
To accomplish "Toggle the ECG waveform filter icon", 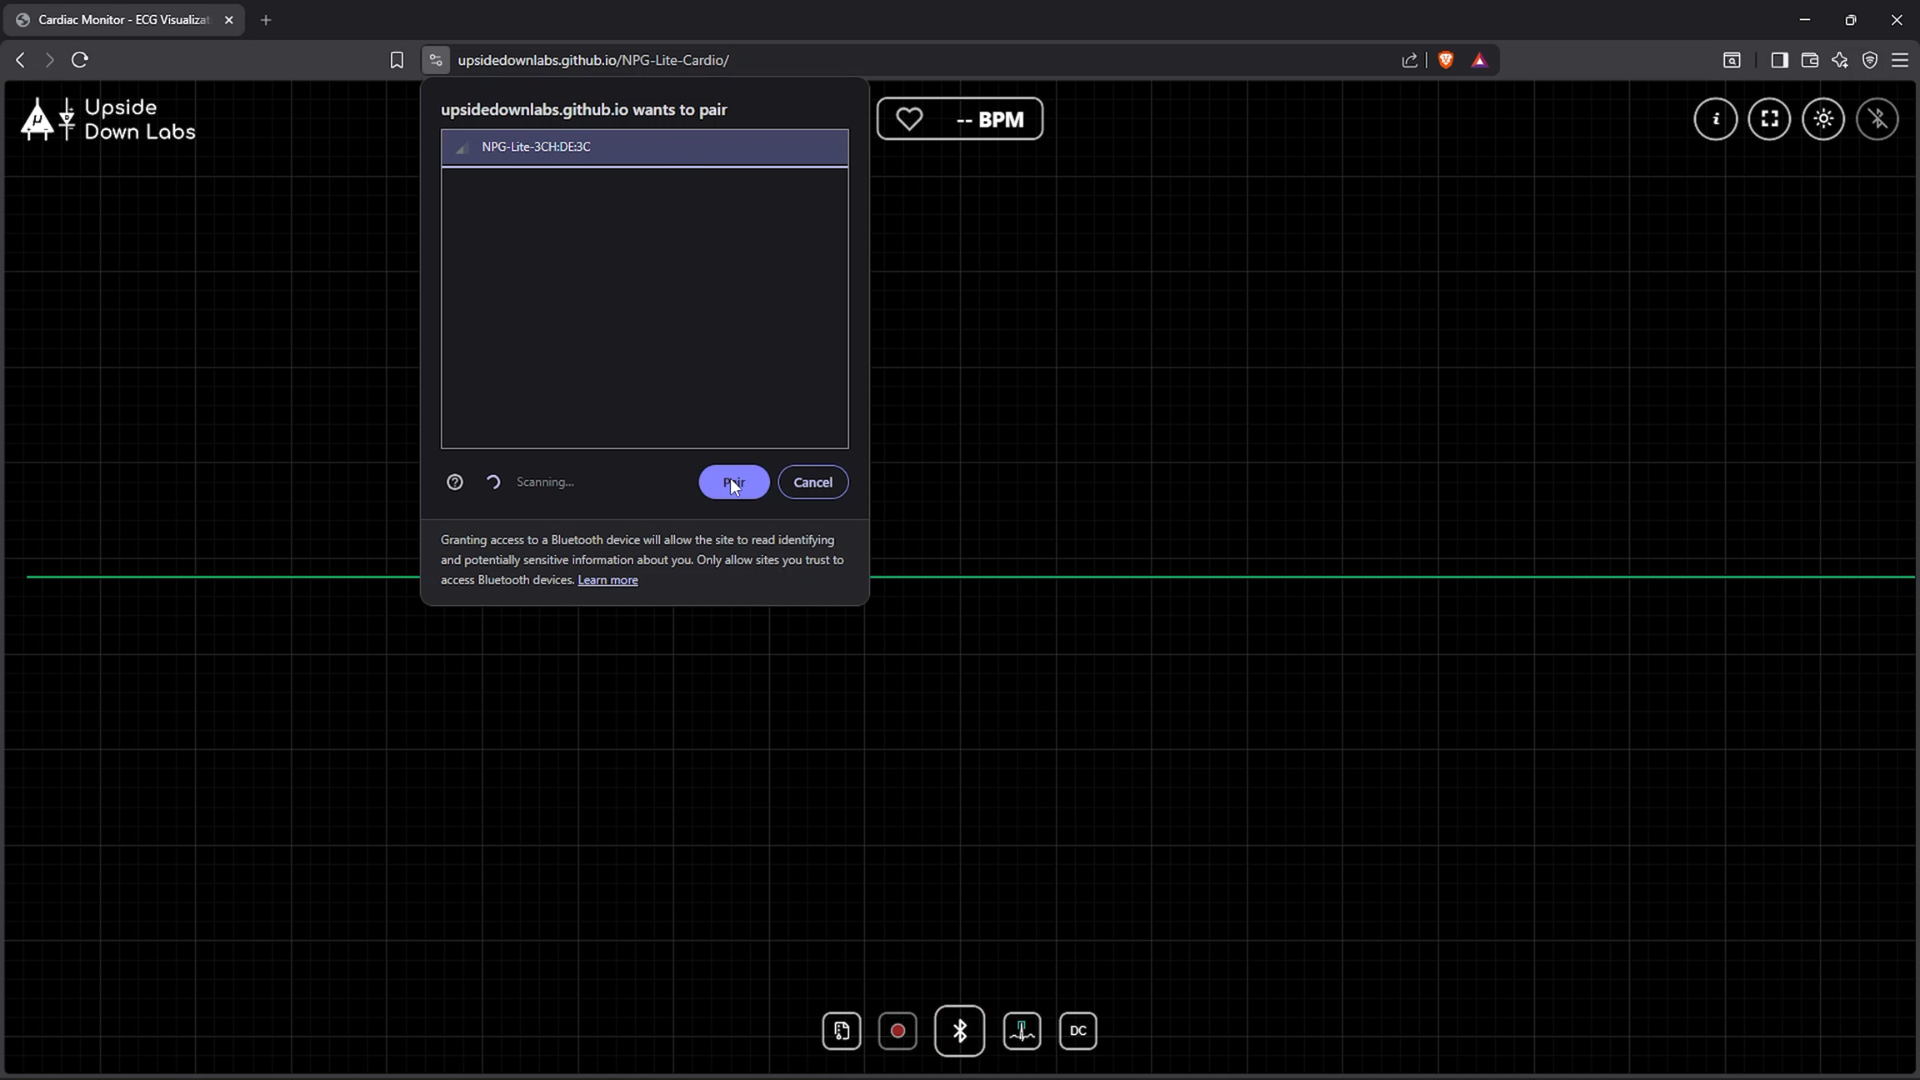I will pyautogui.click(x=1022, y=1031).
